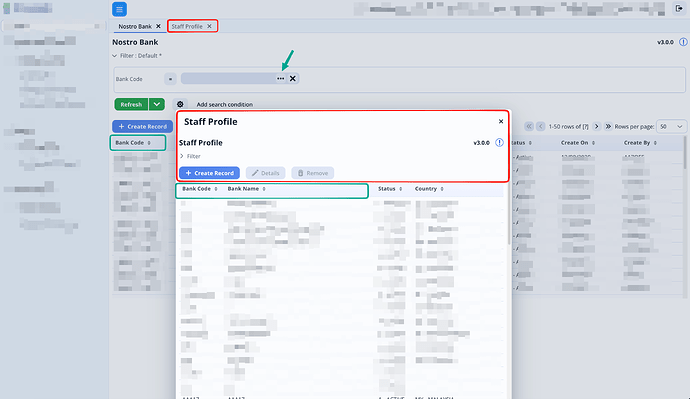690x399 pixels.
Task: Open the hamburger menu icon
Action: tap(119, 9)
